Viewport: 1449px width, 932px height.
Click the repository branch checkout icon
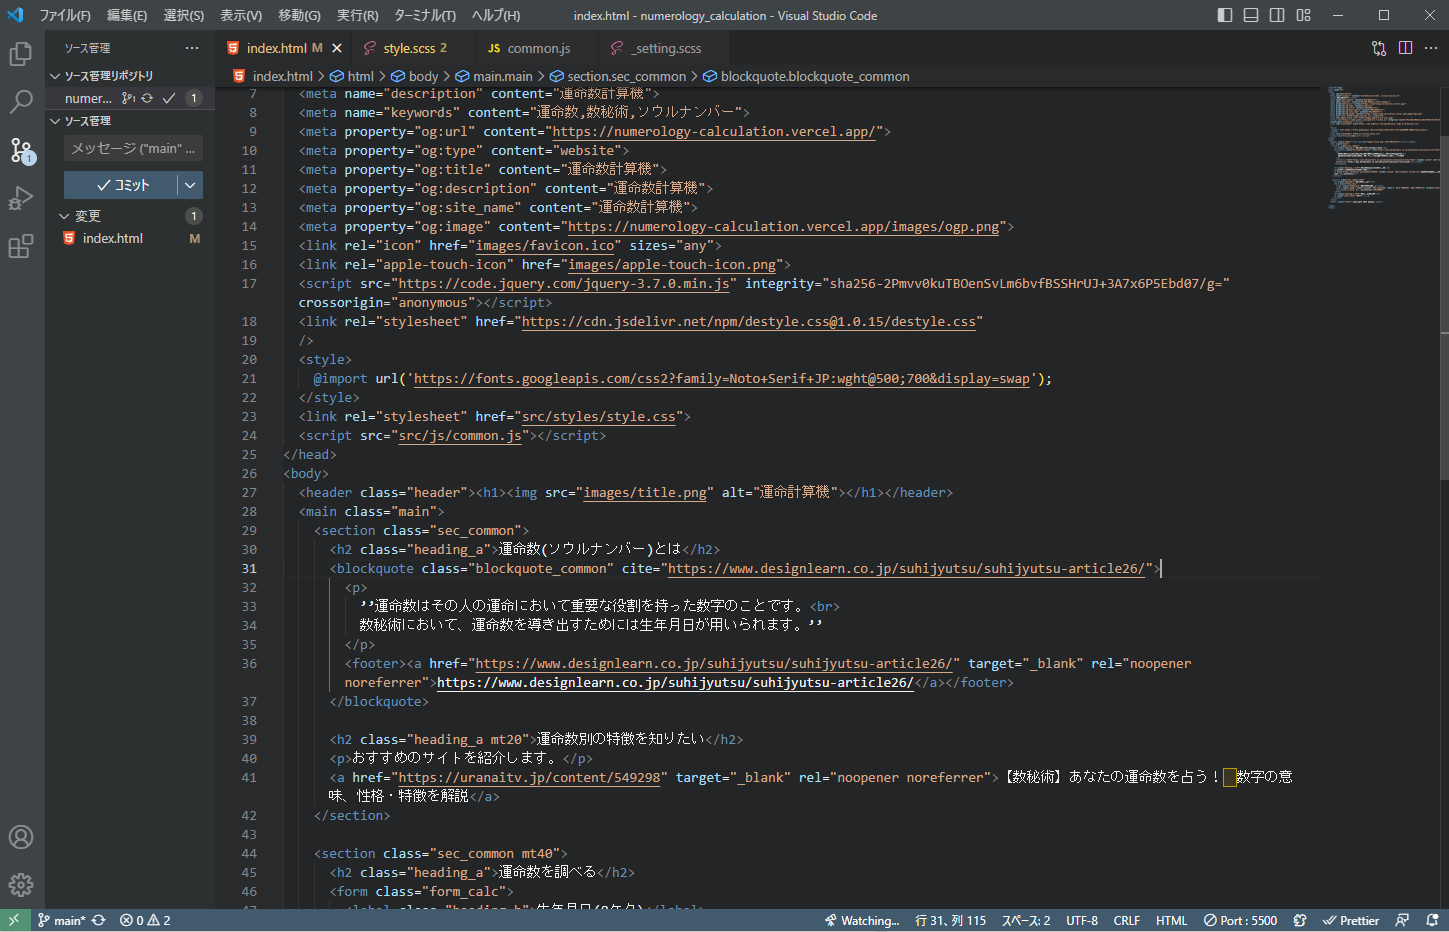[x=128, y=98]
